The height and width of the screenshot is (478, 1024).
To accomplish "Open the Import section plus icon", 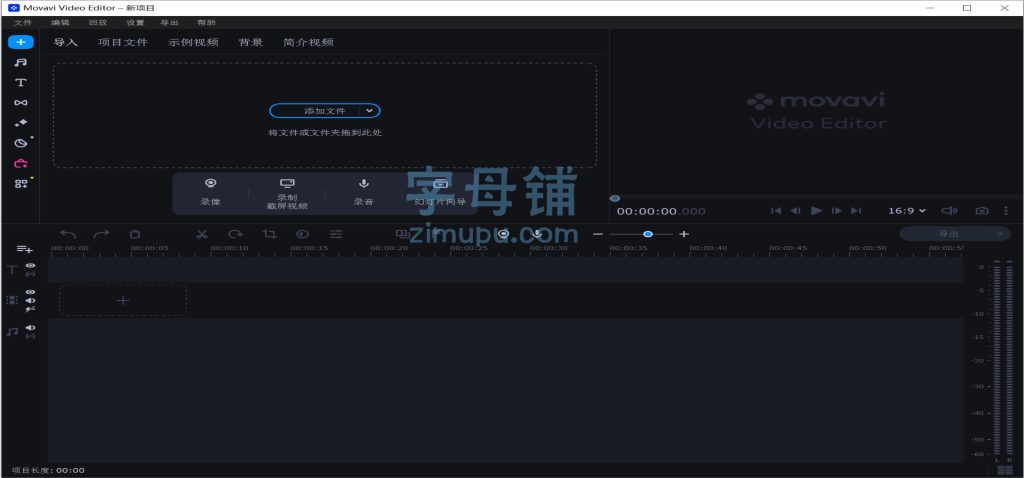I will [x=21, y=42].
